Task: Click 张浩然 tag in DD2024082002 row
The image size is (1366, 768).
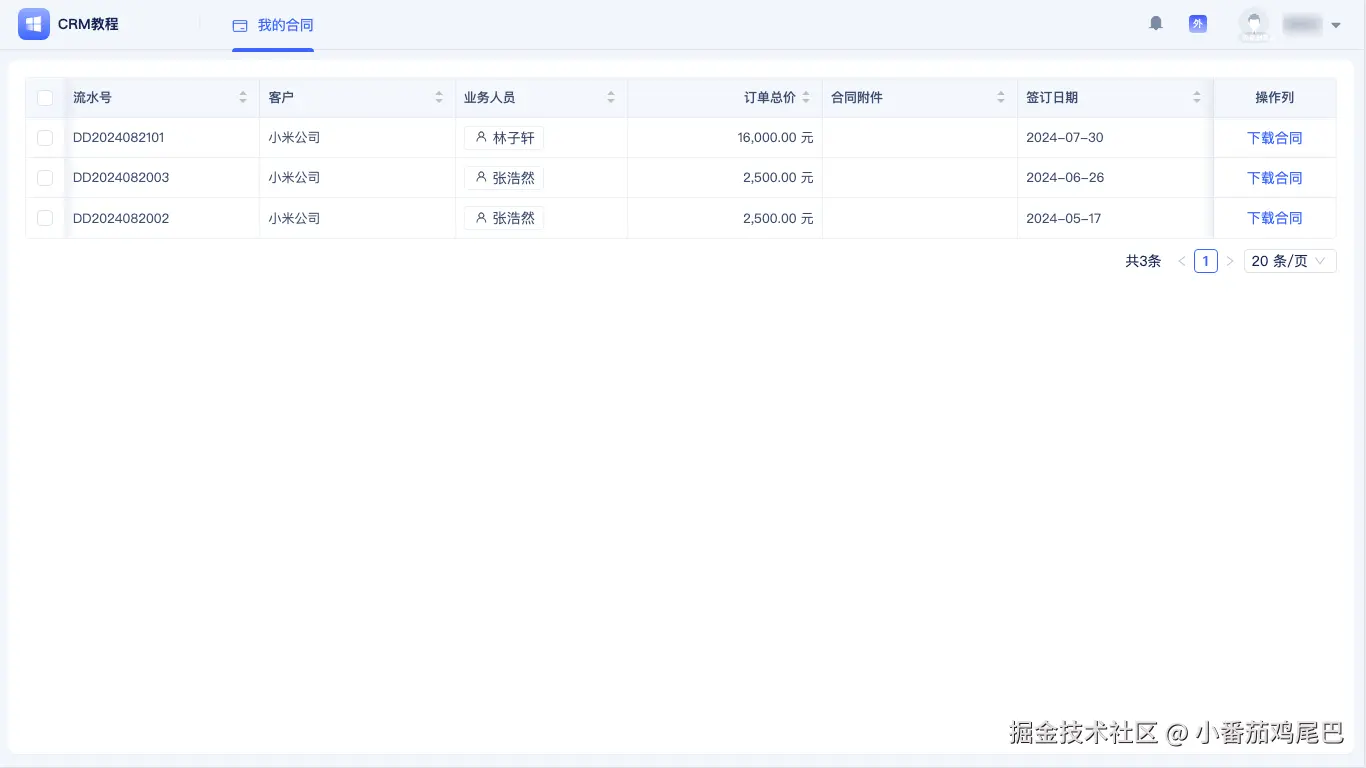Action: pyautogui.click(x=504, y=218)
